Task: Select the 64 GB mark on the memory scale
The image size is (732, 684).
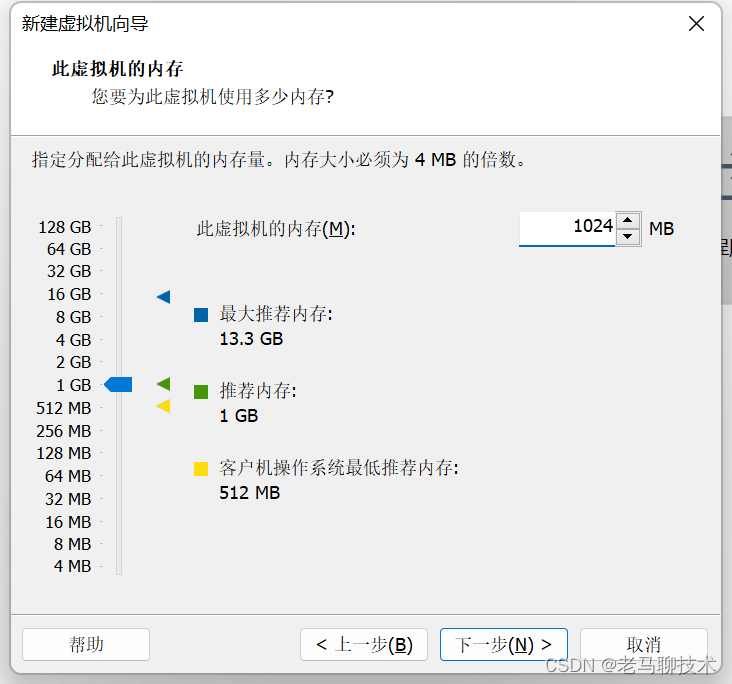Action: coord(69,249)
